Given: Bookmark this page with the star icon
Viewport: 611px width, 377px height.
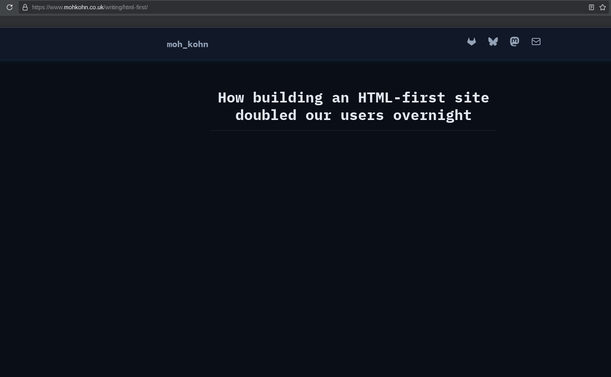Looking at the screenshot, I should (x=602, y=7).
